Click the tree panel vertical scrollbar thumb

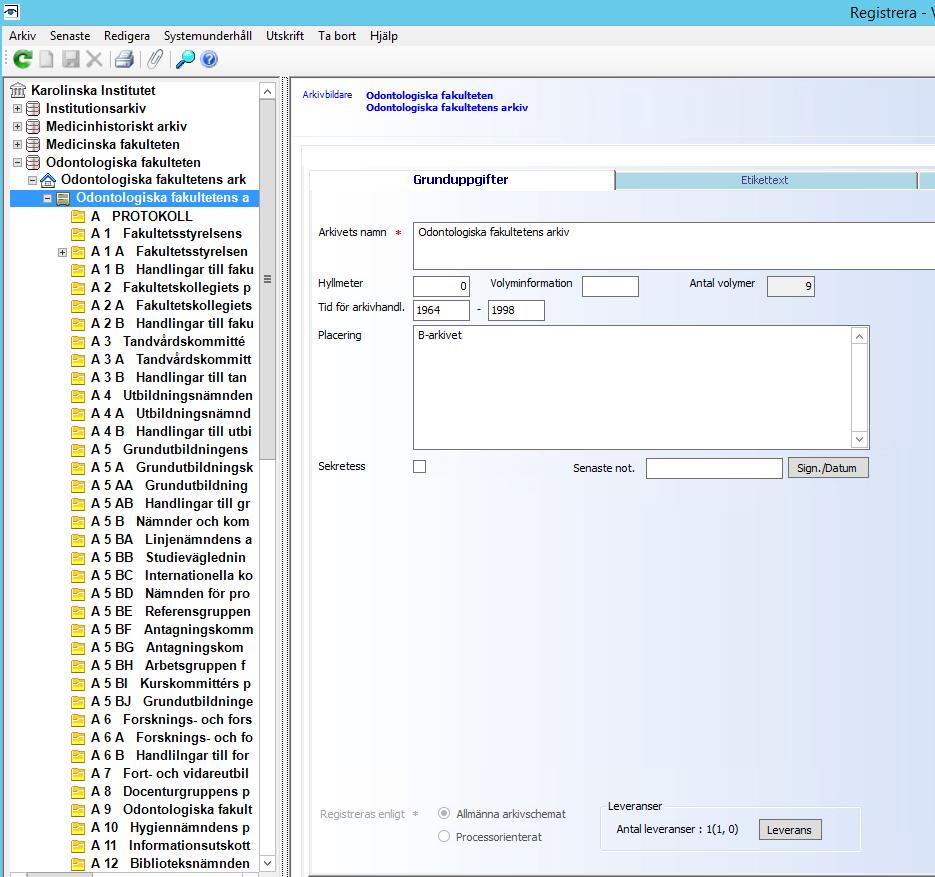(267, 279)
